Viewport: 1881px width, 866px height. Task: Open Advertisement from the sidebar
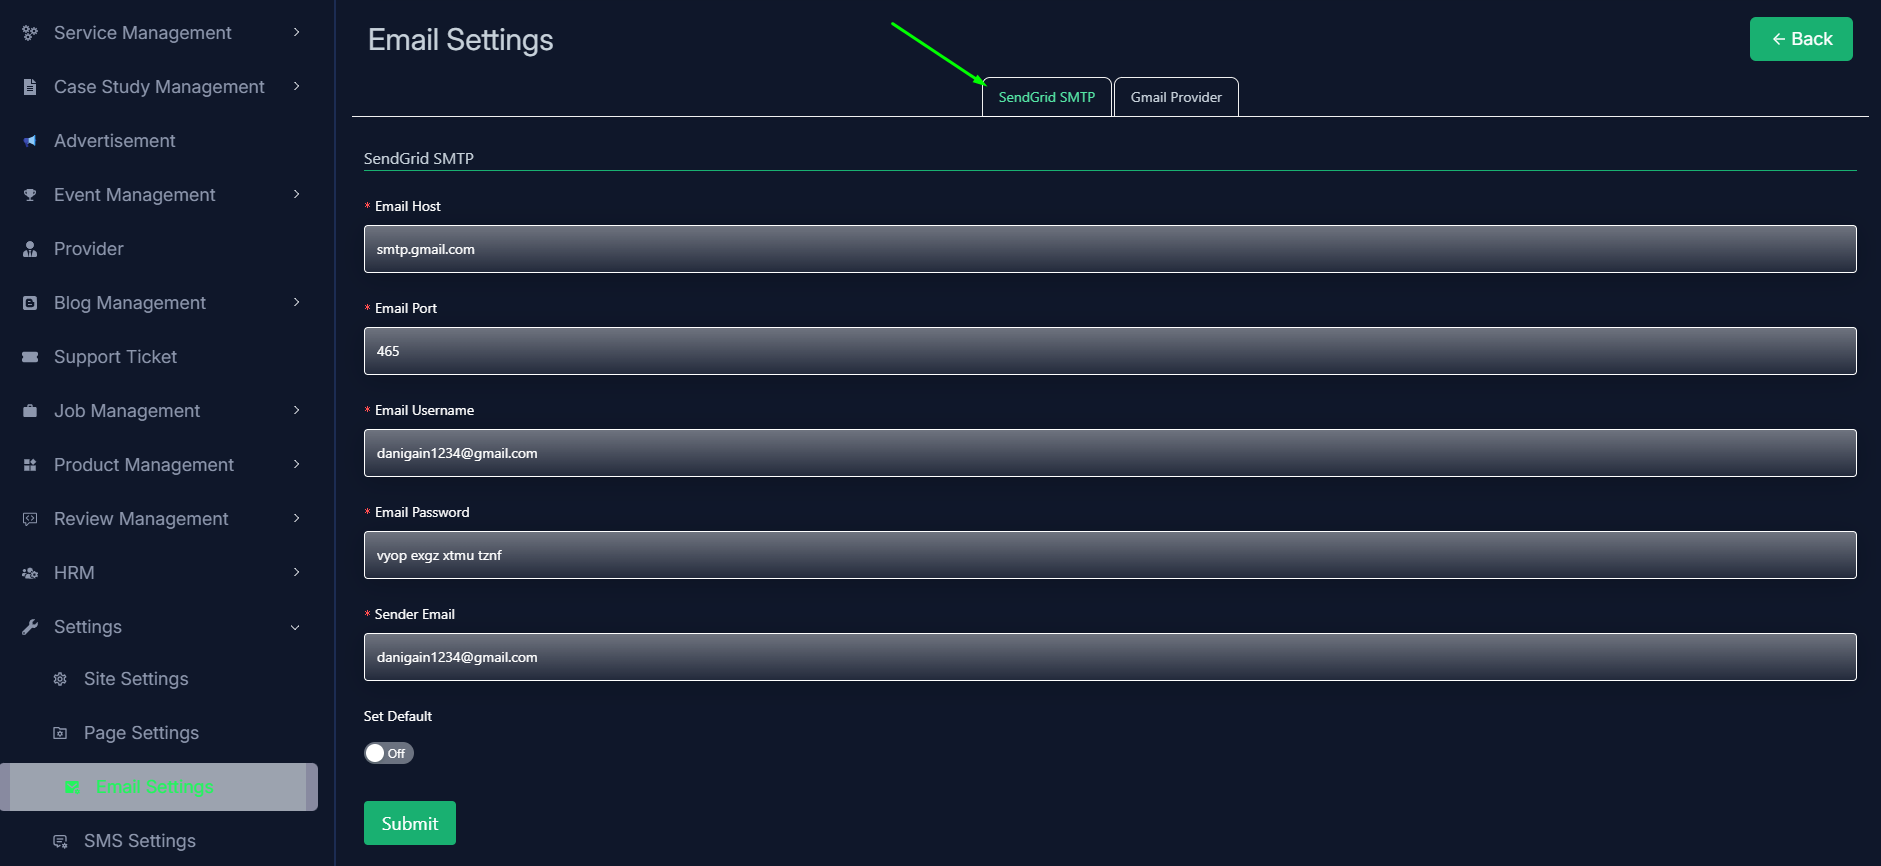click(114, 141)
